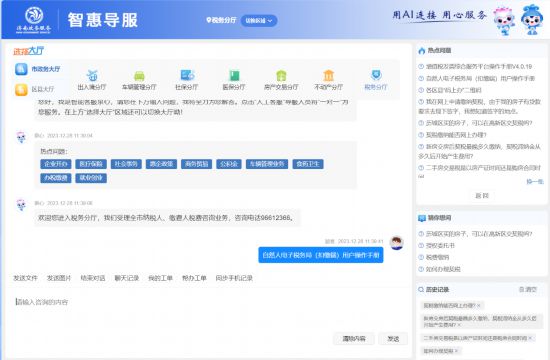Click the location pin beside 税务分厅

pyautogui.click(x=209, y=20)
